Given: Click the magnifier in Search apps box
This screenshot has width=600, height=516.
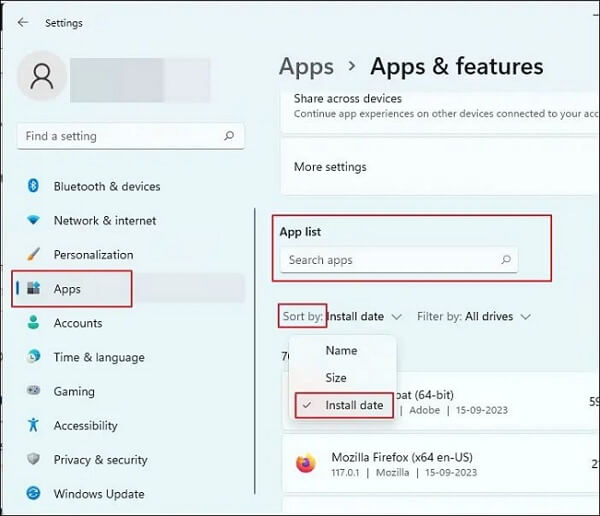Looking at the screenshot, I should point(506,260).
